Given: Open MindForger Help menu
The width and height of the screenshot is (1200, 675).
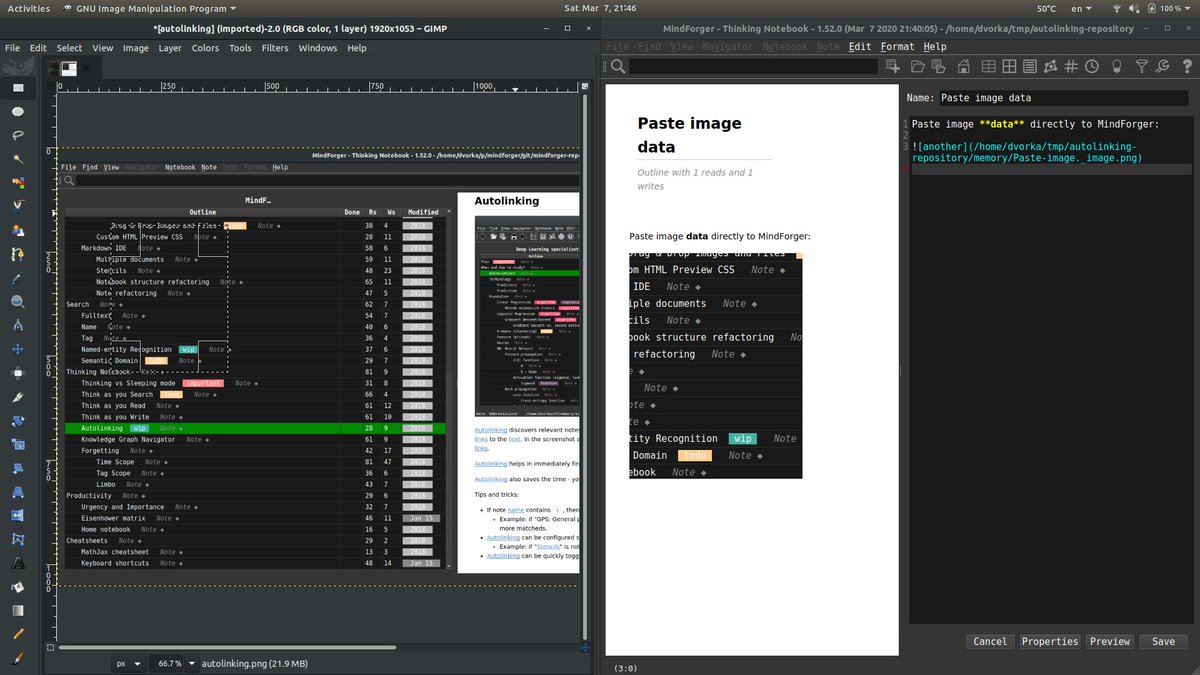Looking at the screenshot, I should pos(935,46).
